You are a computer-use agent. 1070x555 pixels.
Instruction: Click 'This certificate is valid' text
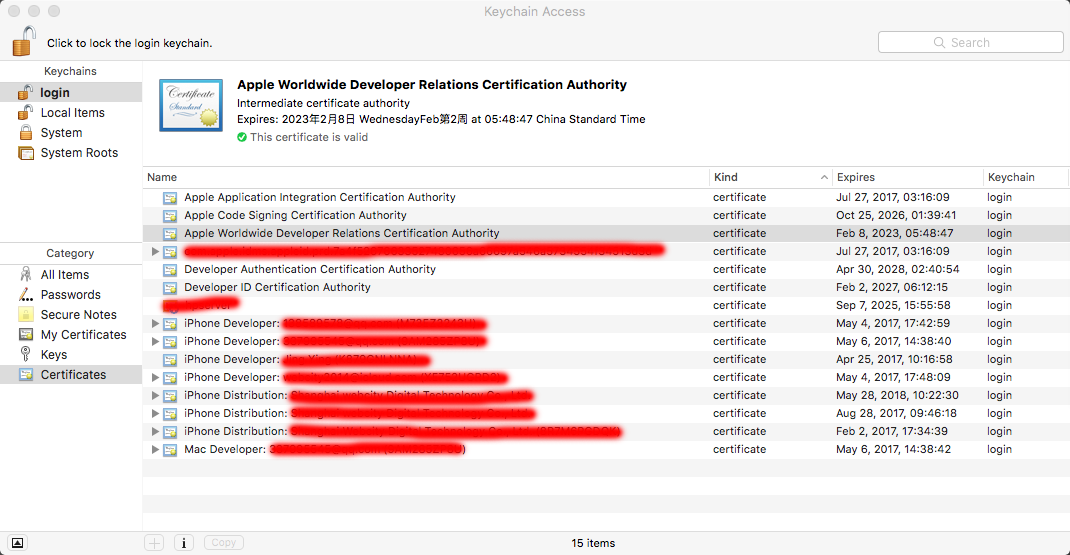pyautogui.click(x=309, y=137)
